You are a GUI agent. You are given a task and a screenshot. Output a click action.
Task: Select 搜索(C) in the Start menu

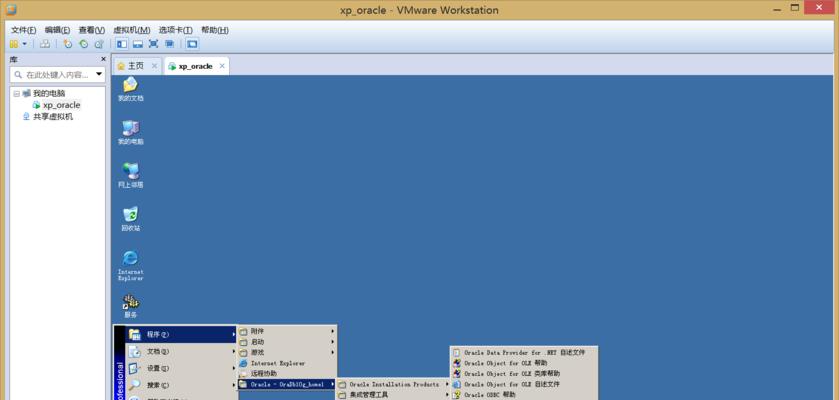(x=181, y=384)
